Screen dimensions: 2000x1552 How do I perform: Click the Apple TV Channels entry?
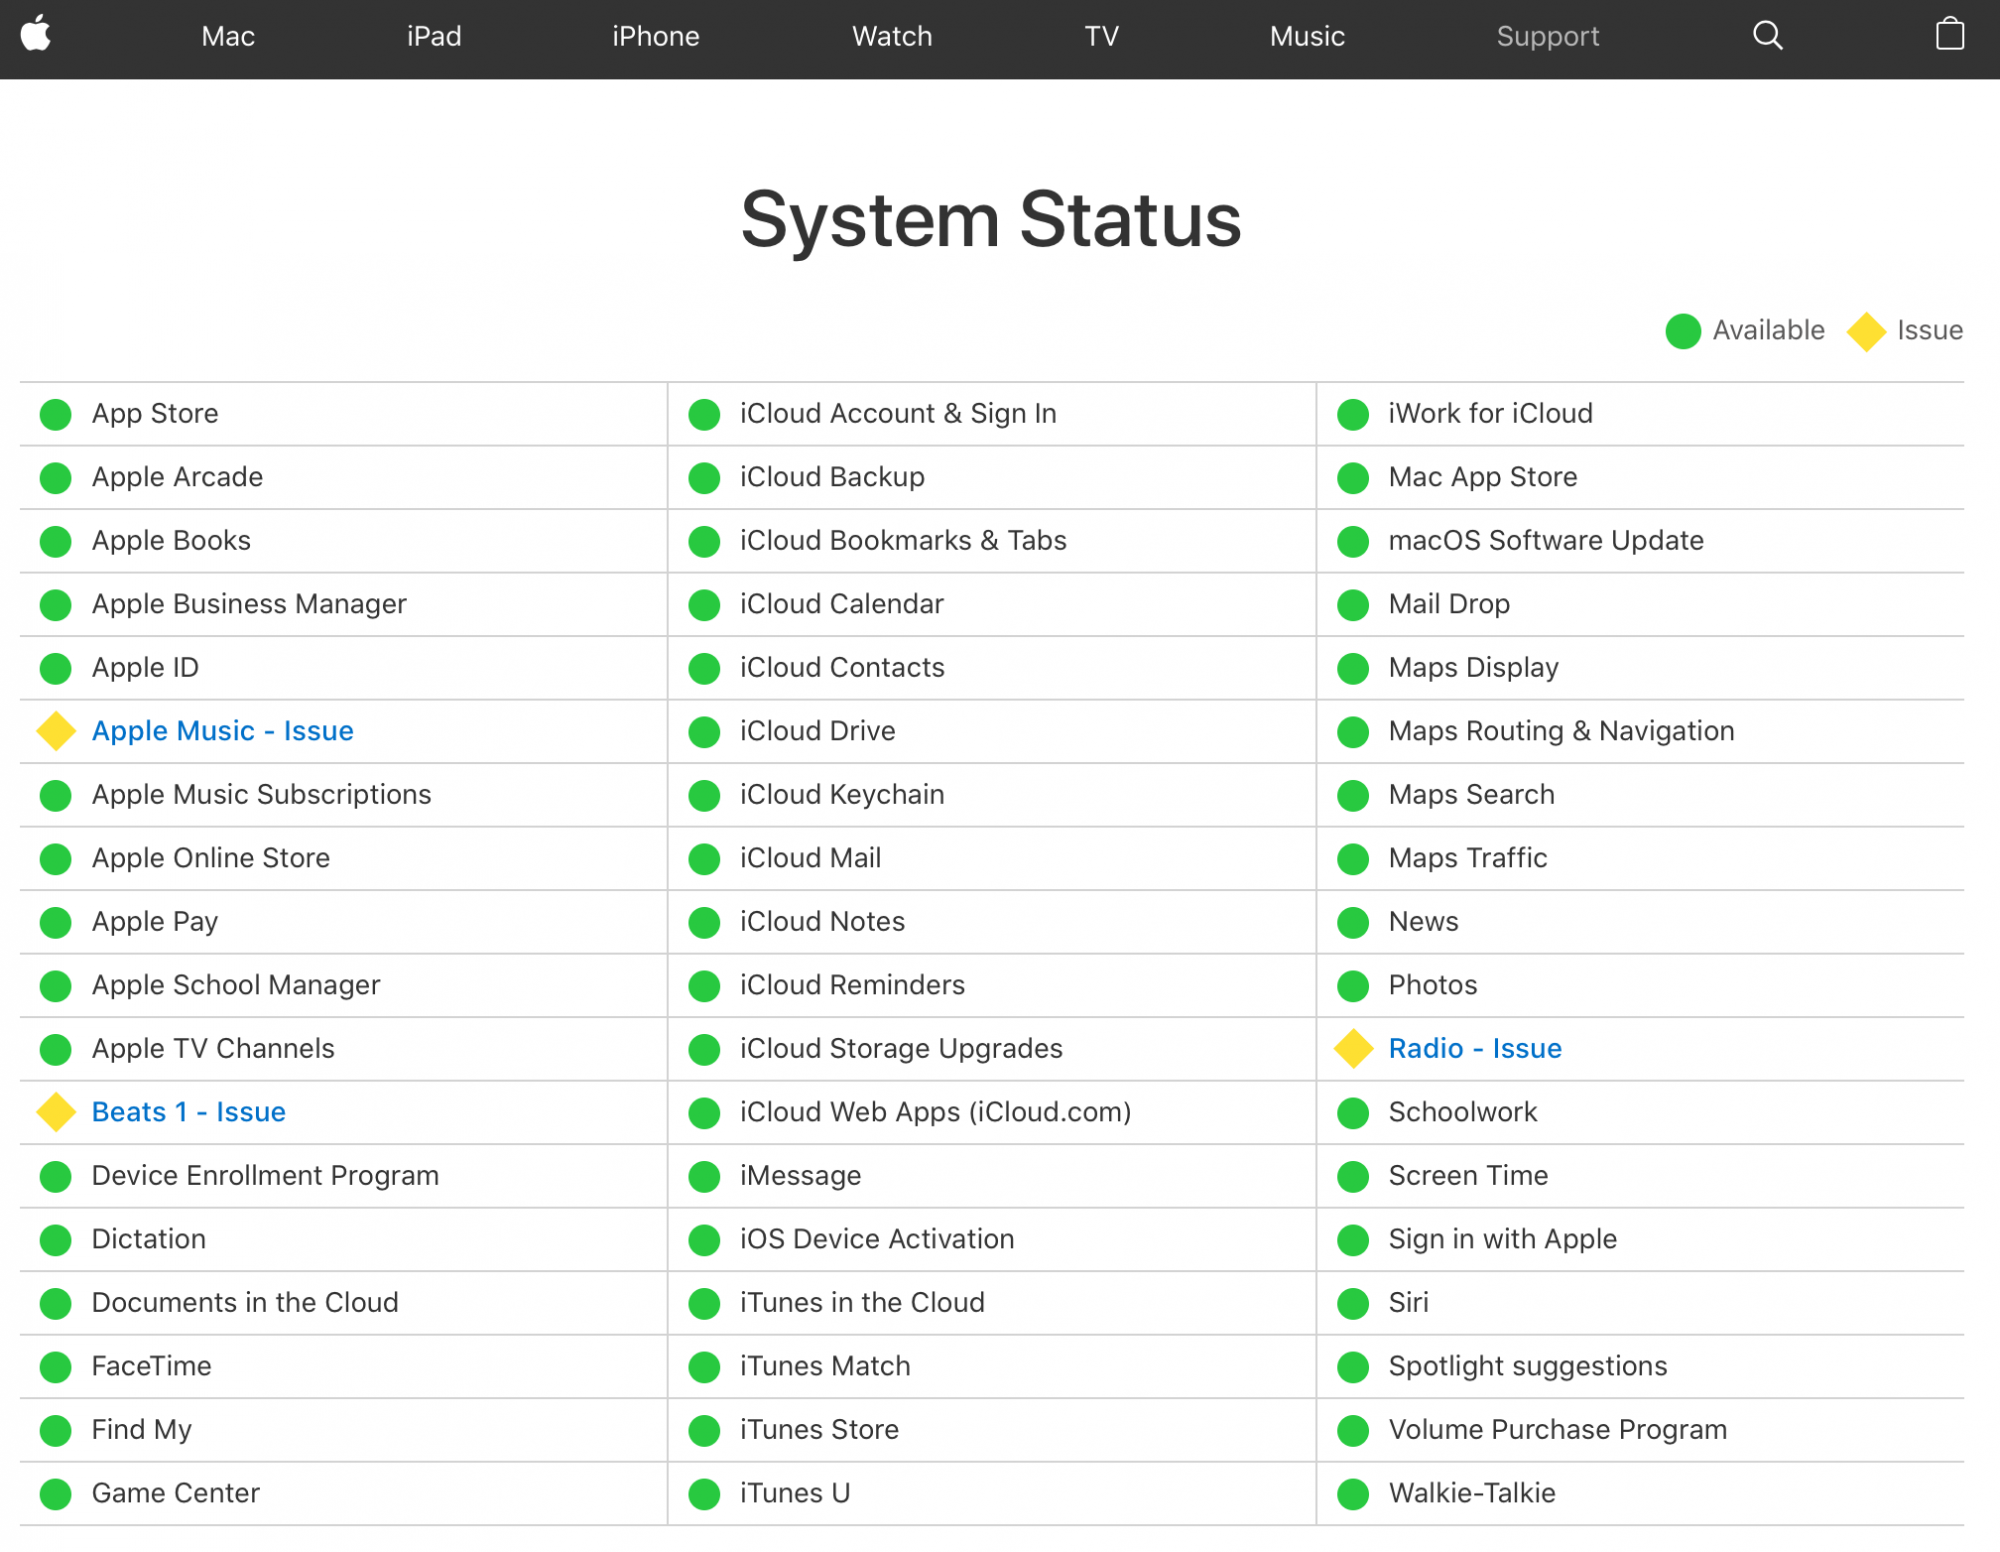[213, 1048]
